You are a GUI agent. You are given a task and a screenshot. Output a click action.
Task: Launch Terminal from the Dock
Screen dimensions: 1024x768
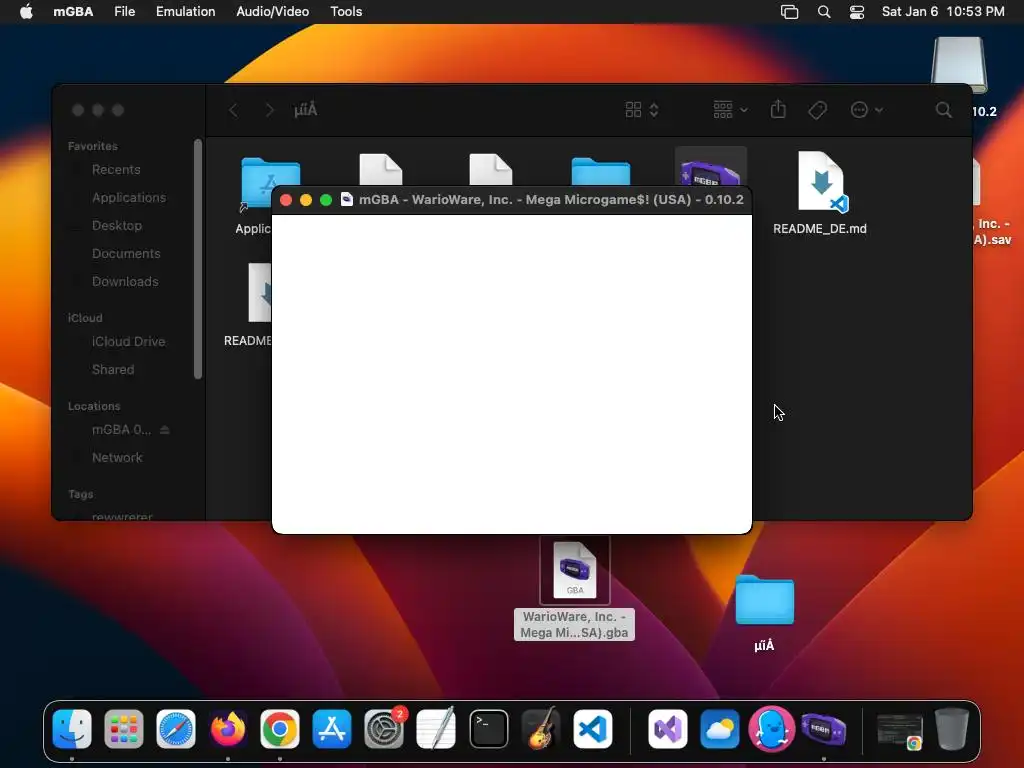488,729
